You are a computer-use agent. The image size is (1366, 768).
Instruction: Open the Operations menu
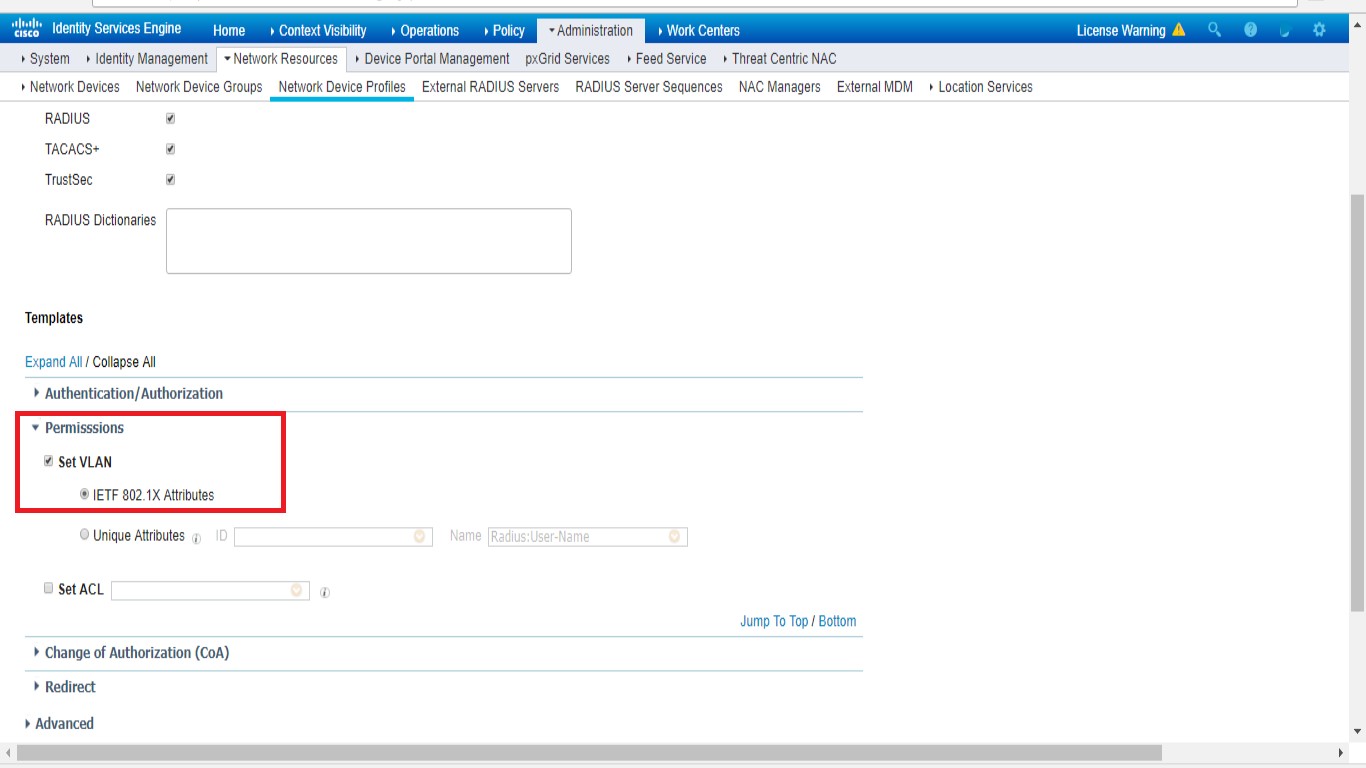click(x=425, y=30)
